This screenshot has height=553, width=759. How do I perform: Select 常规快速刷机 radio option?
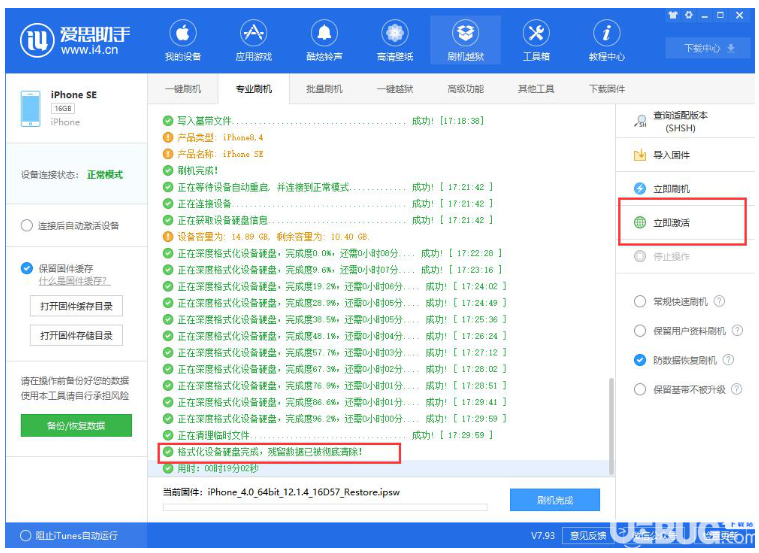(640, 302)
